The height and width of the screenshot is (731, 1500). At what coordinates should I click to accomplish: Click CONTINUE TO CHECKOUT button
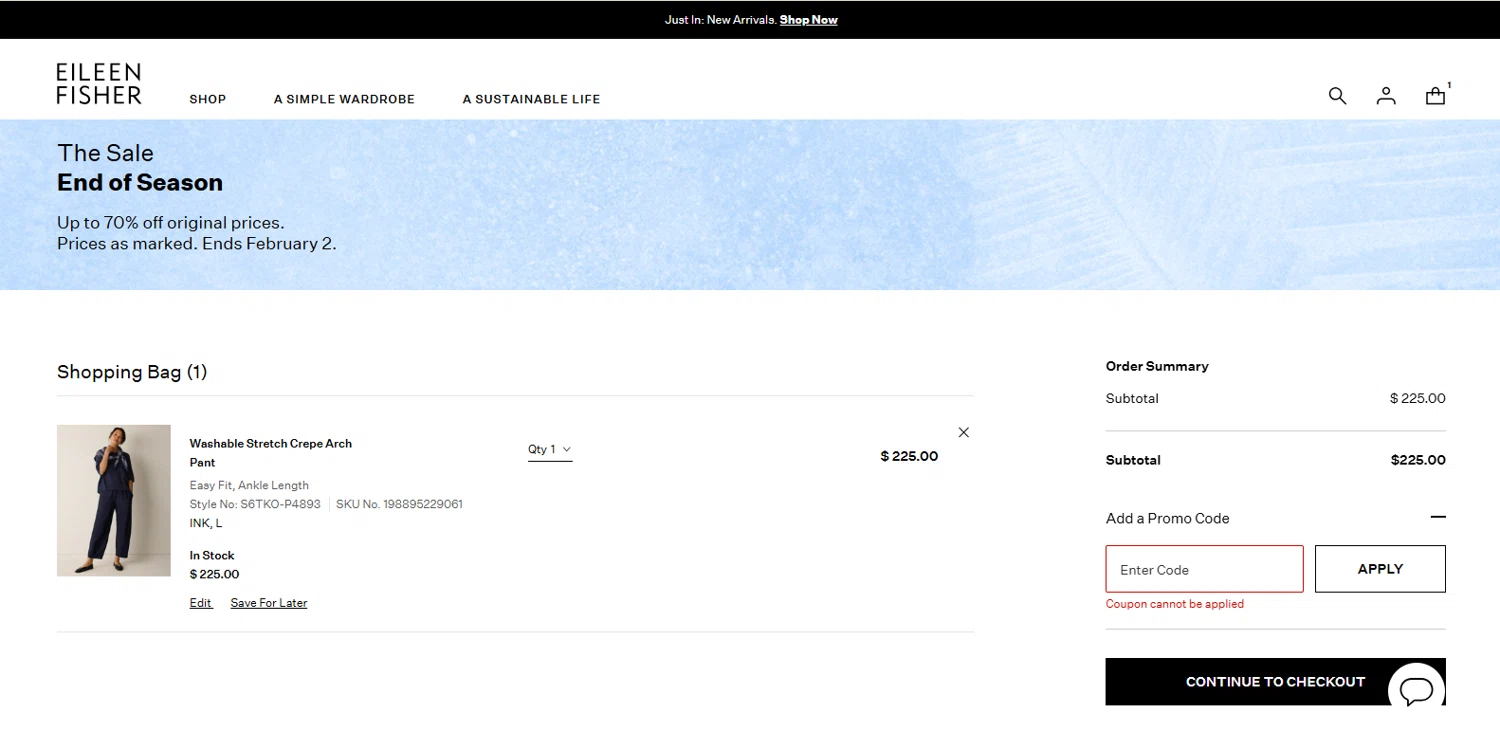(1275, 682)
